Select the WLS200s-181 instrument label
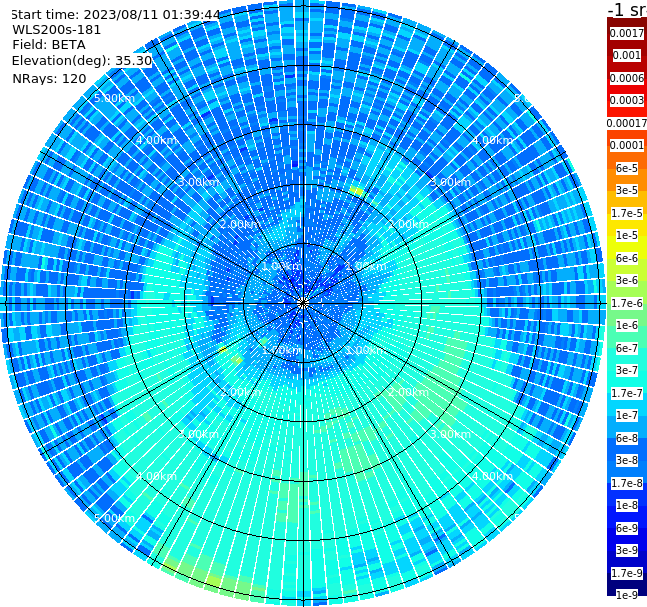 point(57,30)
